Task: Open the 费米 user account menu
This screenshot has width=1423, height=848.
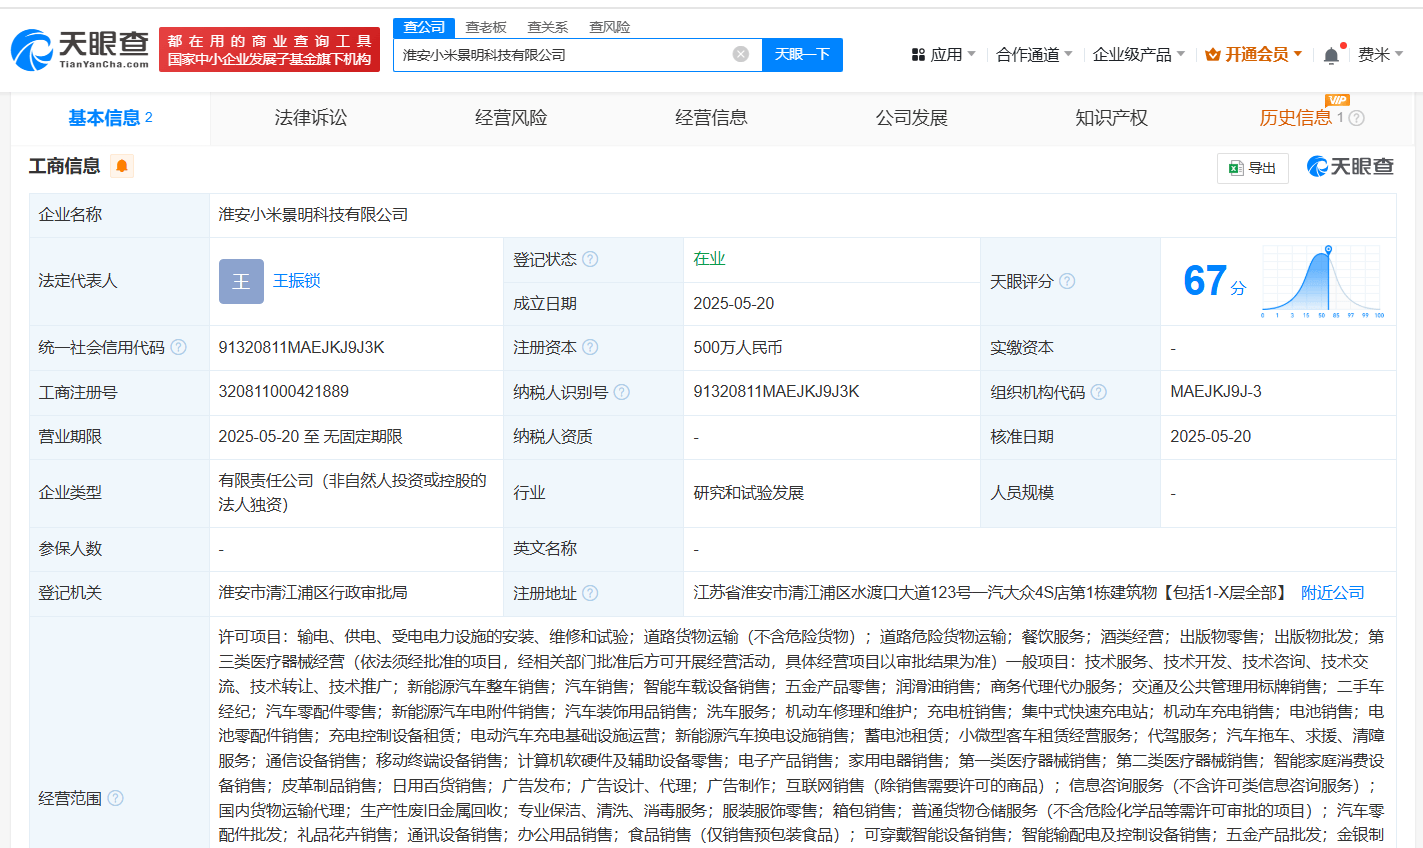Action: (1380, 54)
